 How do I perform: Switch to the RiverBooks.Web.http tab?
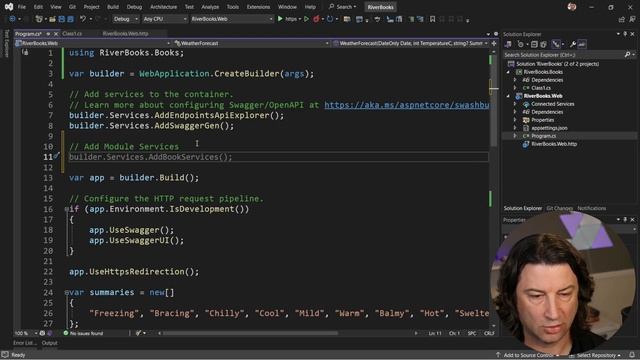(125, 34)
